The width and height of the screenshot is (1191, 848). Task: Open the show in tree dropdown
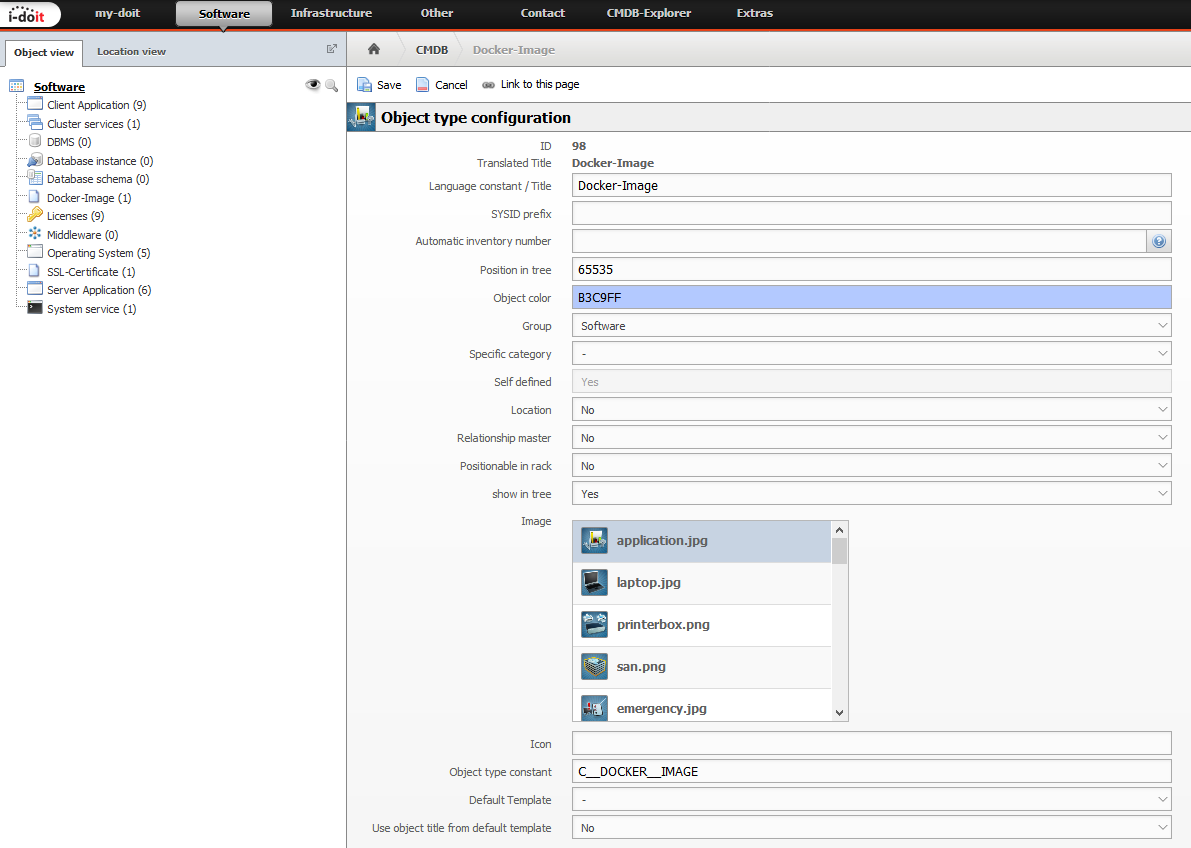point(871,494)
